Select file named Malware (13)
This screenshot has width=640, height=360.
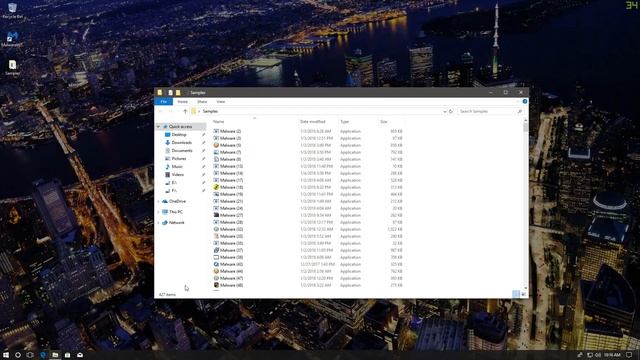pyautogui.click(x=231, y=166)
